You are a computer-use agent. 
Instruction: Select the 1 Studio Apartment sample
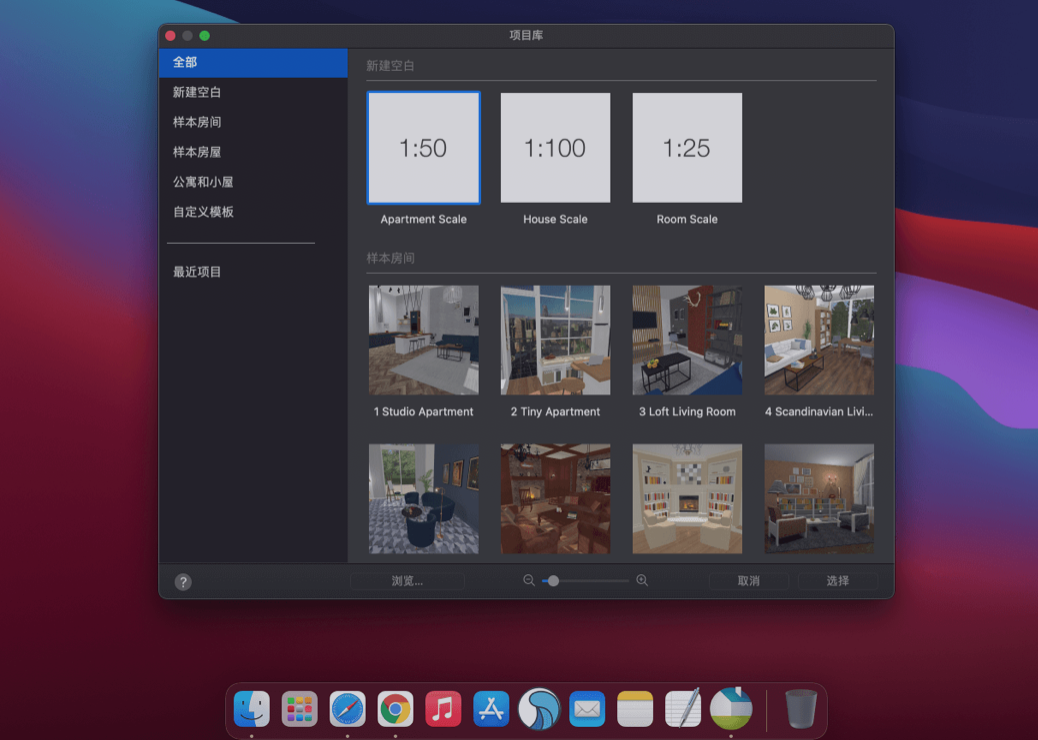(x=423, y=340)
